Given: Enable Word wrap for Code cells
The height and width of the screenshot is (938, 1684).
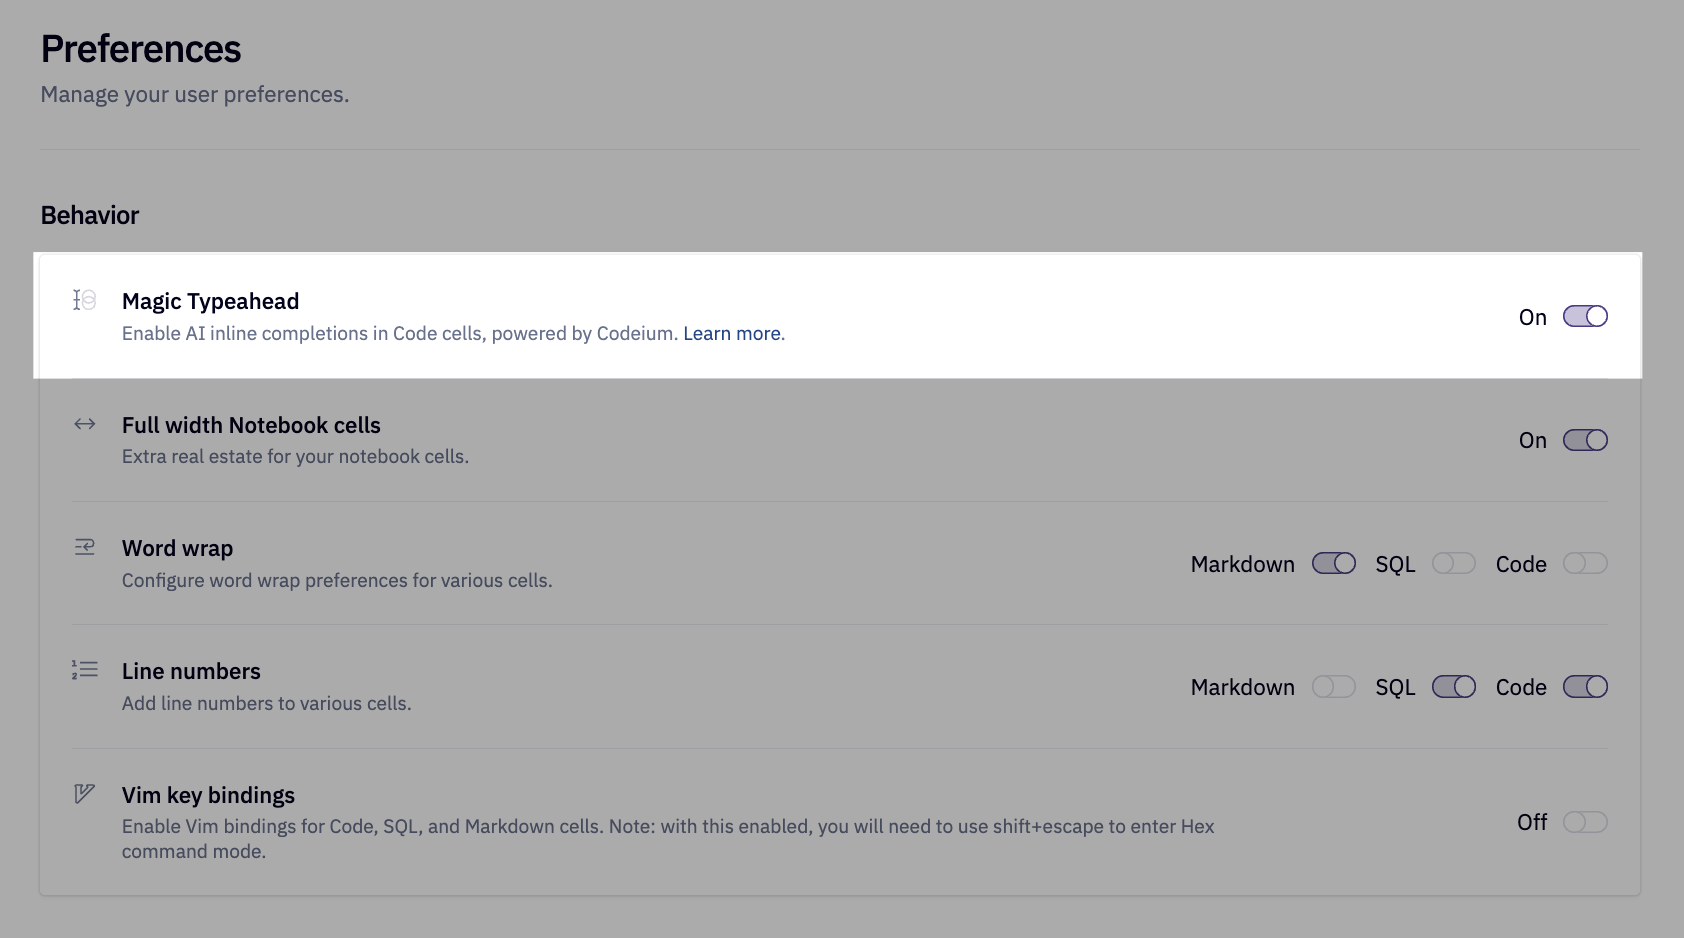Looking at the screenshot, I should pyautogui.click(x=1585, y=564).
